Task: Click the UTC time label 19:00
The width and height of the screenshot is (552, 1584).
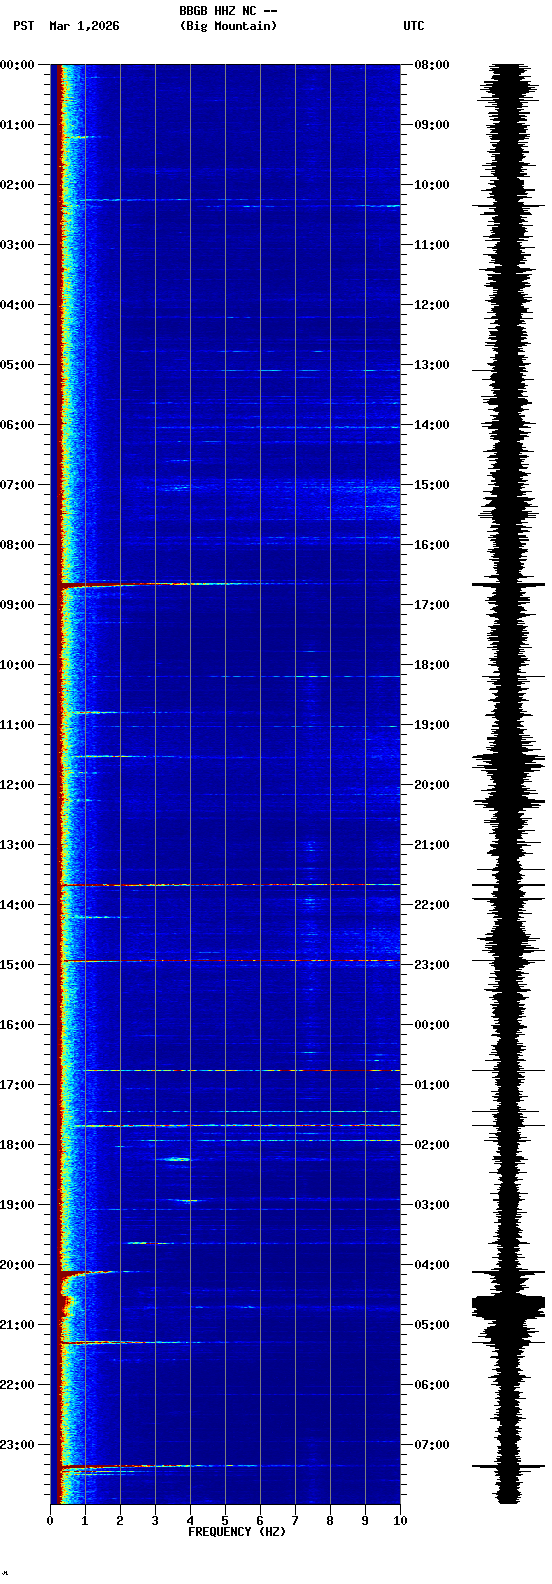Action: [432, 725]
